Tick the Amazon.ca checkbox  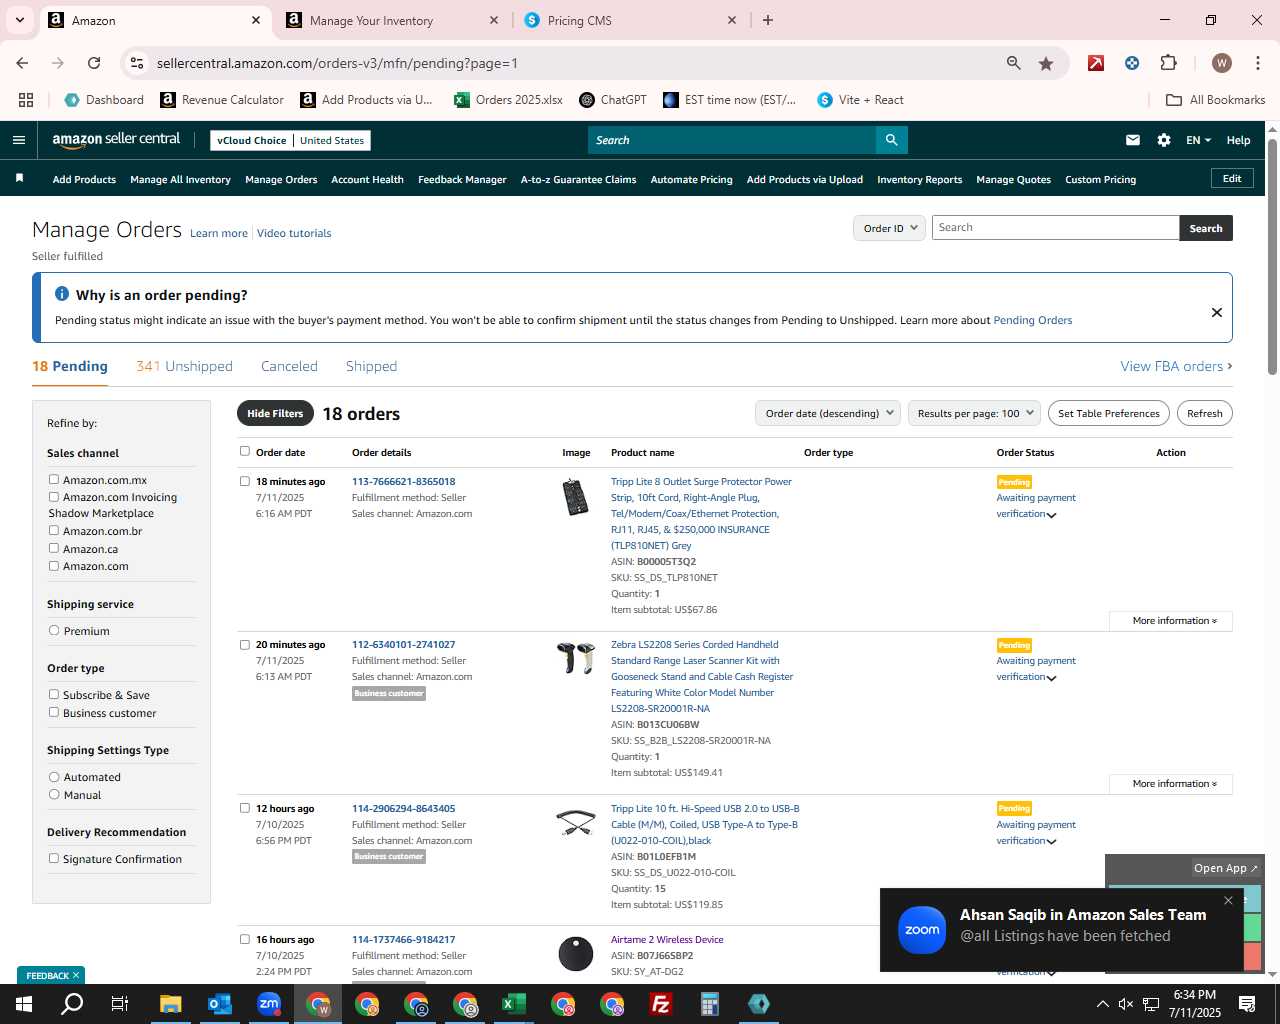54,548
